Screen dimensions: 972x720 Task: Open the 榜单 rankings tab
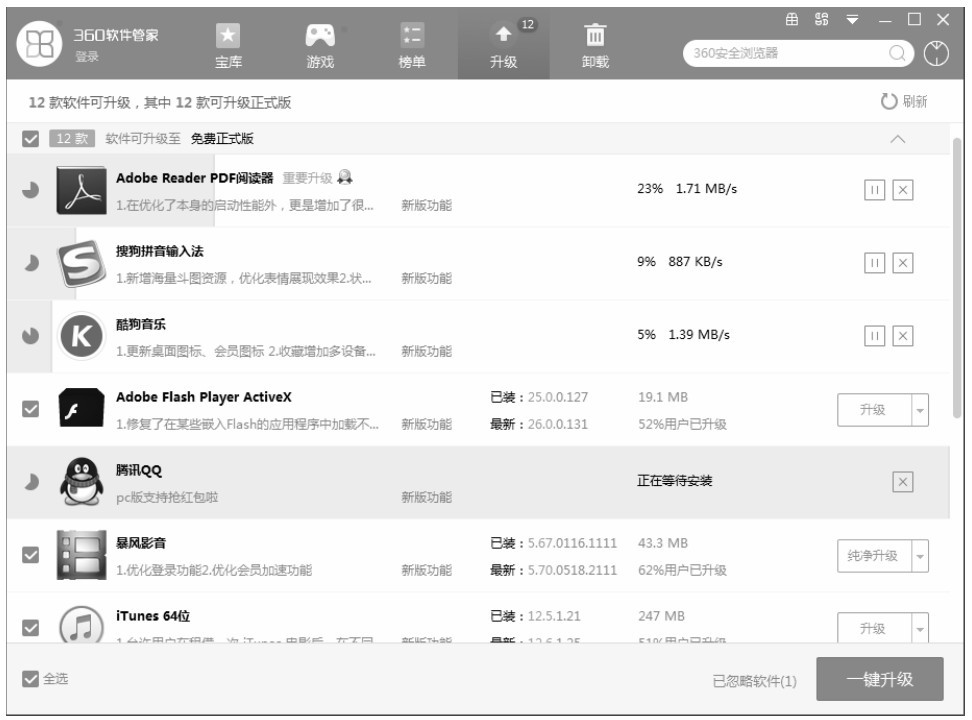pos(412,45)
